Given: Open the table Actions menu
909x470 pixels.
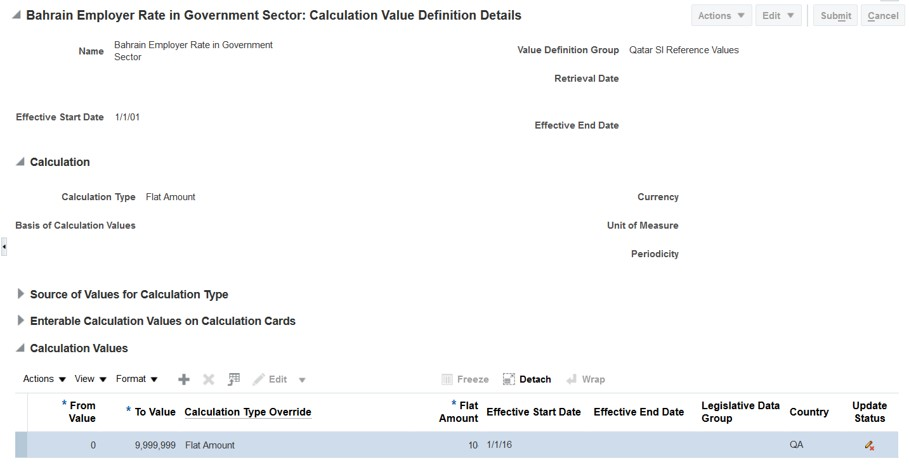Looking at the screenshot, I should coord(44,380).
